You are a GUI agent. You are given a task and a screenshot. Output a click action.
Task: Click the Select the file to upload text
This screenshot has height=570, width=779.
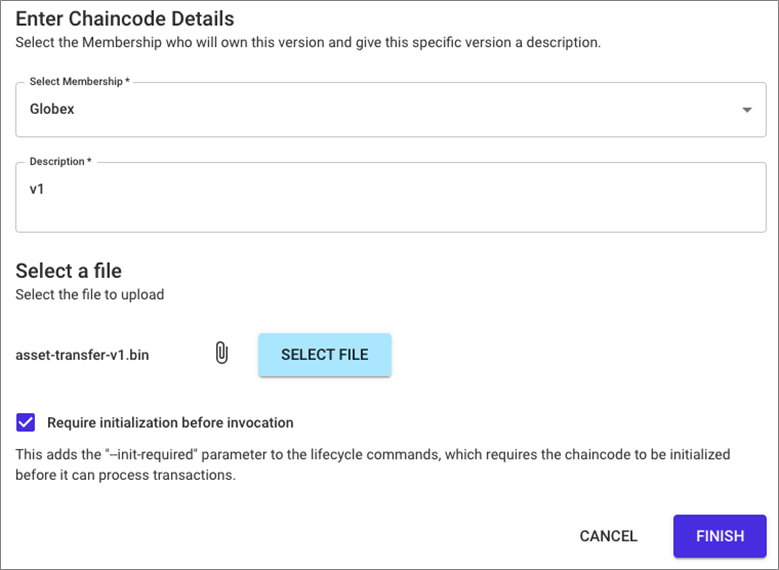pos(90,295)
